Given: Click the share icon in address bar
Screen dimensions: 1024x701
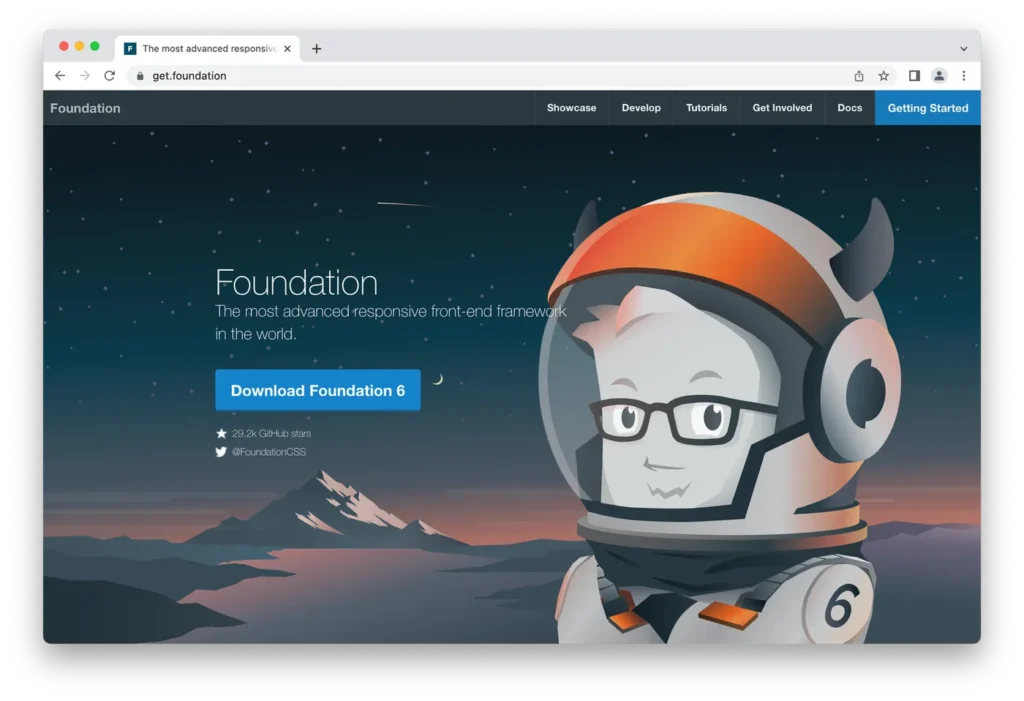Looking at the screenshot, I should [x=859, y=76].
